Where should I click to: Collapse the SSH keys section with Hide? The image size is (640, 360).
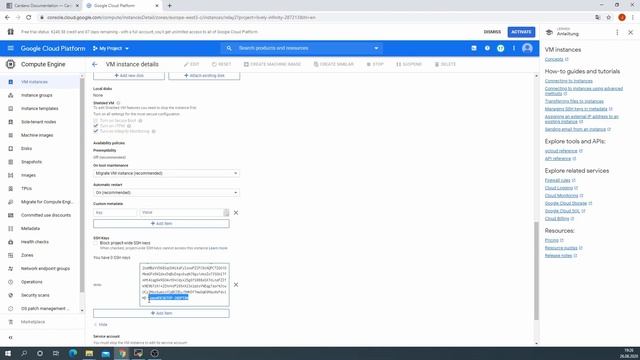click(x=101, y=324)
